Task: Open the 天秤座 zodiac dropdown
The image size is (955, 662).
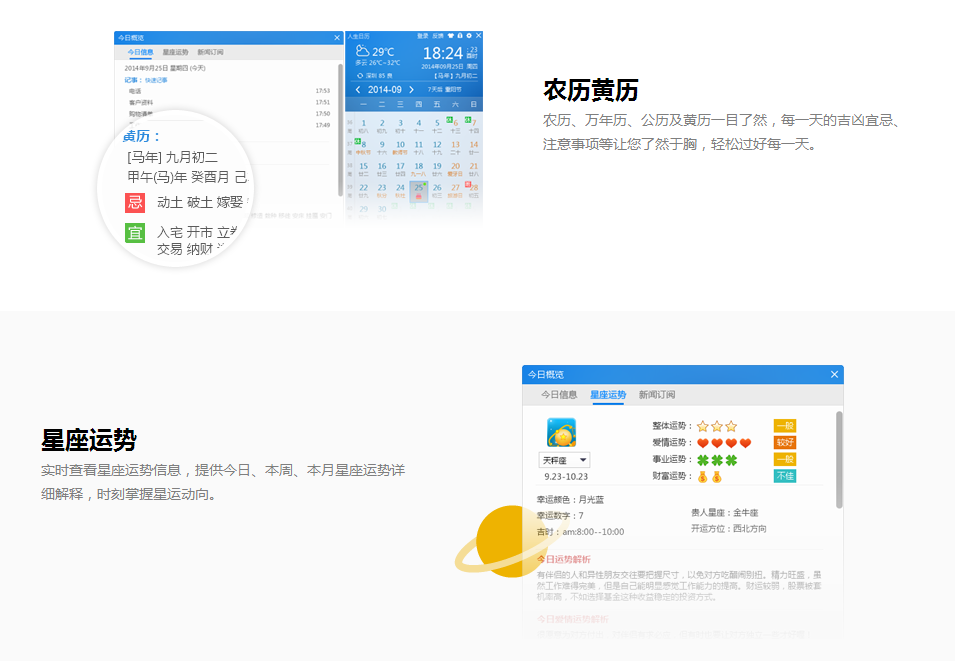Action: click(x=565, y=460)
